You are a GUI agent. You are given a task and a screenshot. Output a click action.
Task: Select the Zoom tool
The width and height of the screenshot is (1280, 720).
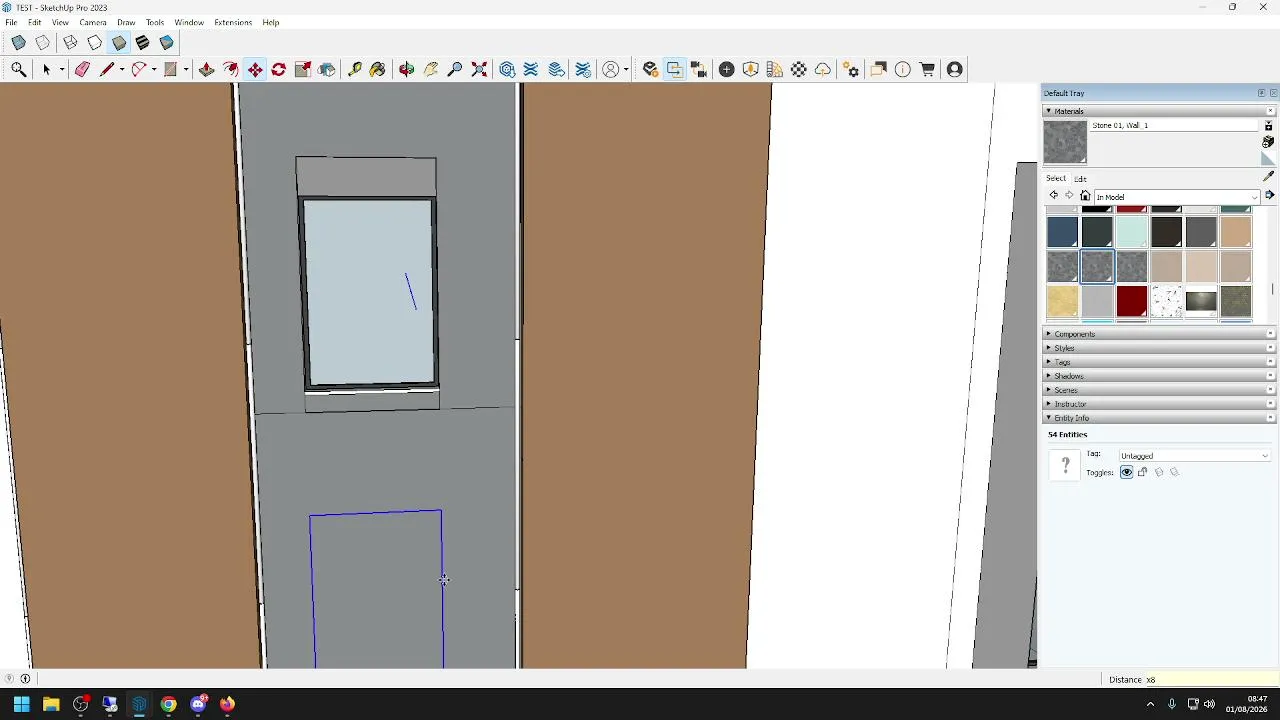click(x=455, y=69)
